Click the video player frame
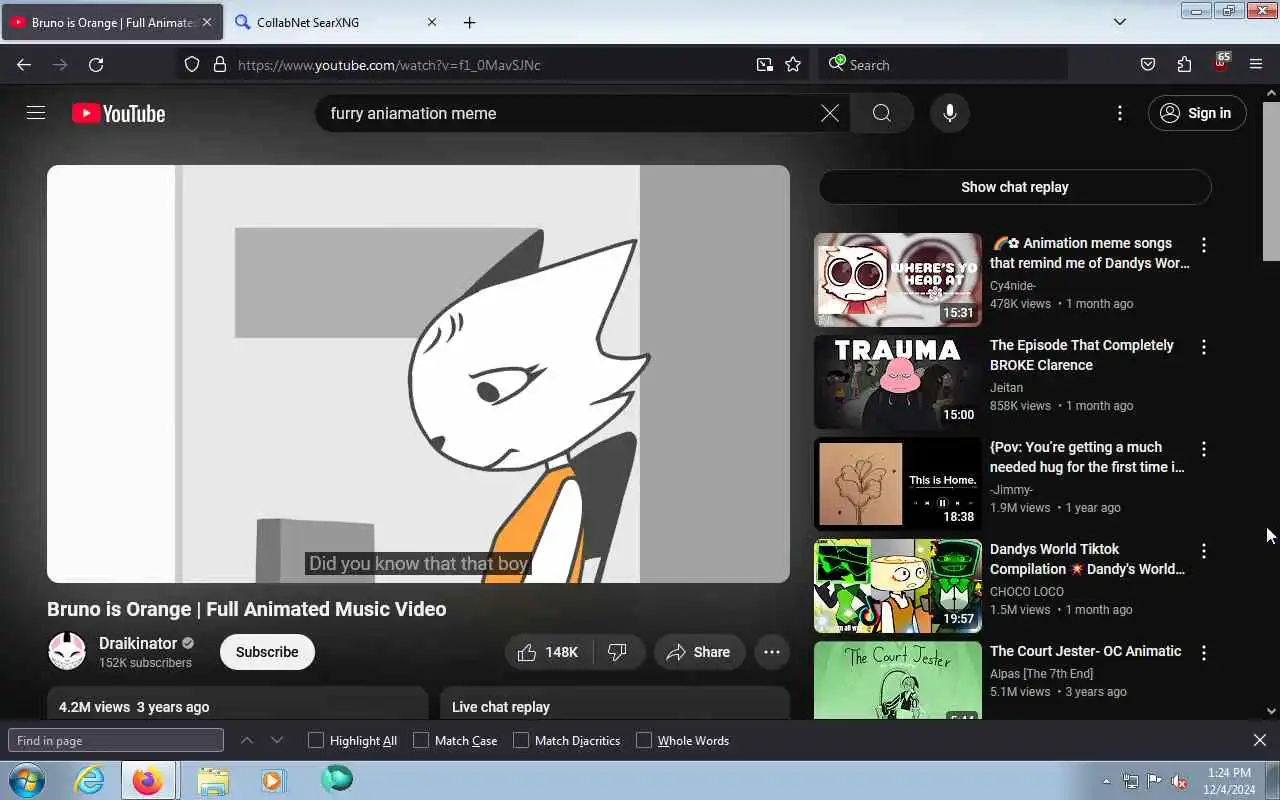 coord(418,374)
